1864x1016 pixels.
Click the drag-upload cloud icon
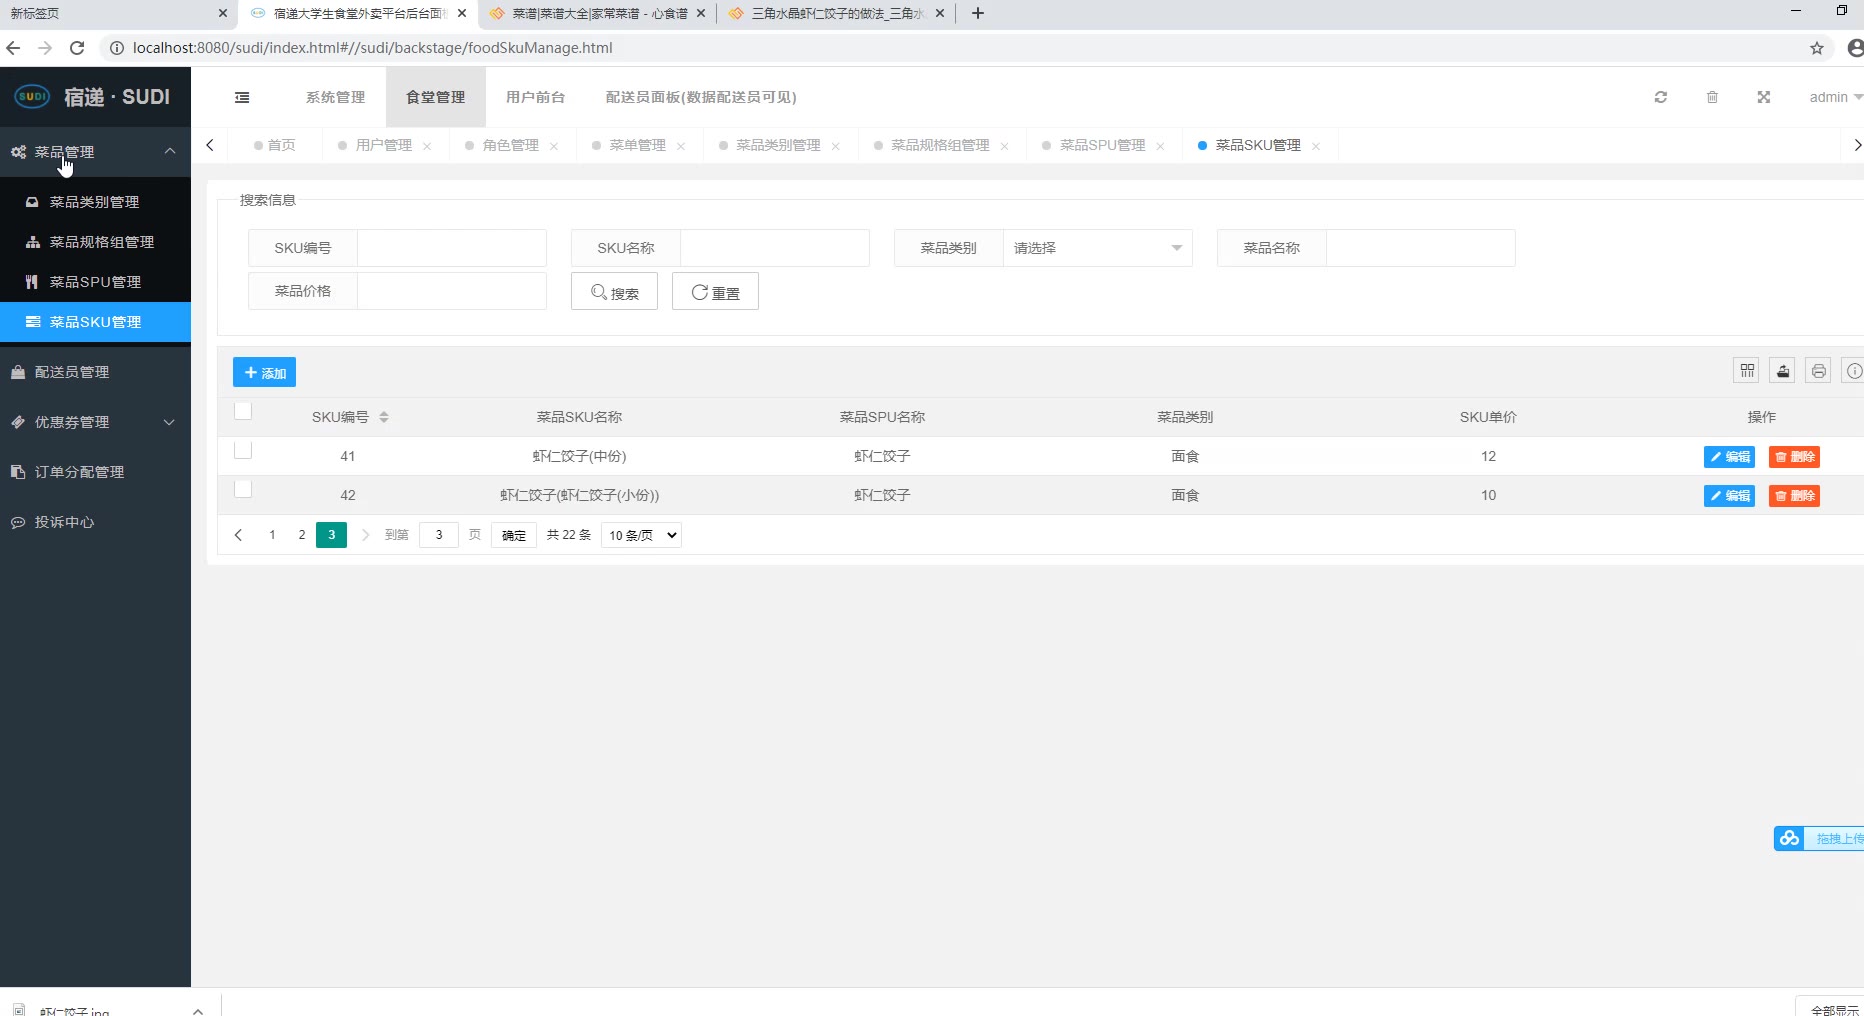(x=1790, y=839)
